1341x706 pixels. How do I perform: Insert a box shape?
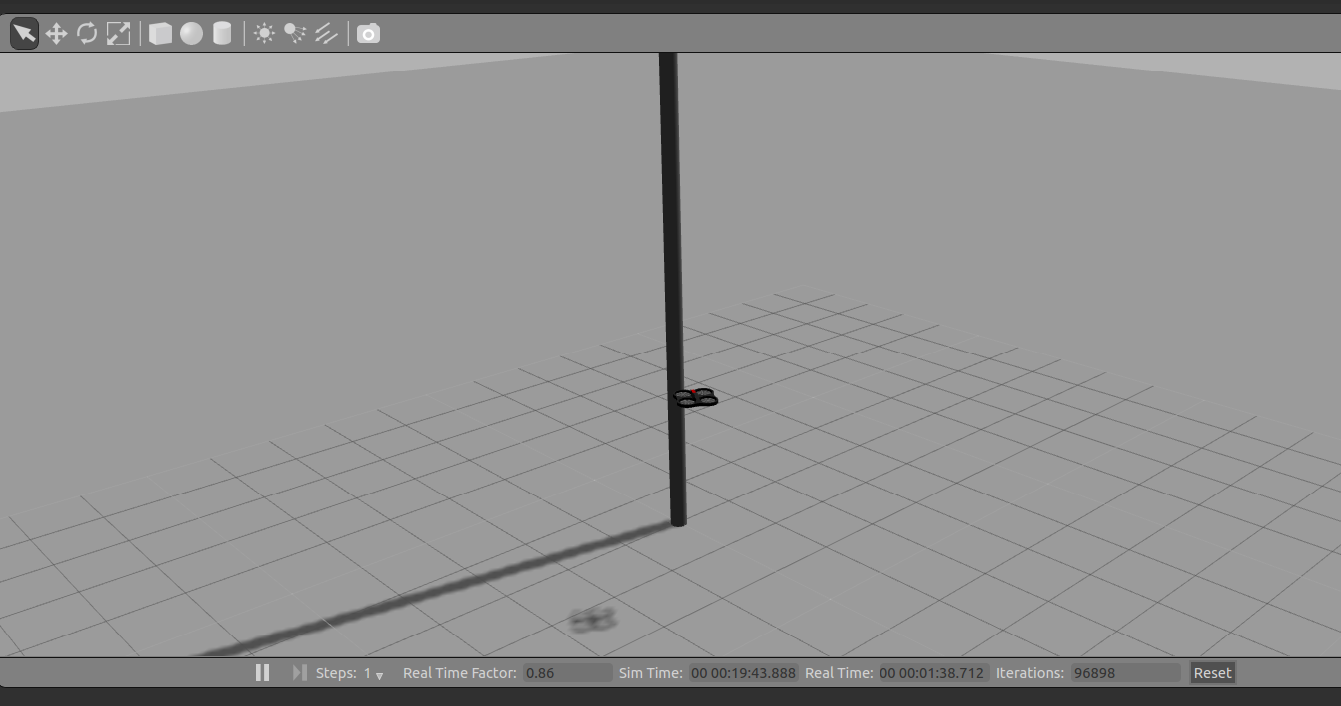pos(160,34)
